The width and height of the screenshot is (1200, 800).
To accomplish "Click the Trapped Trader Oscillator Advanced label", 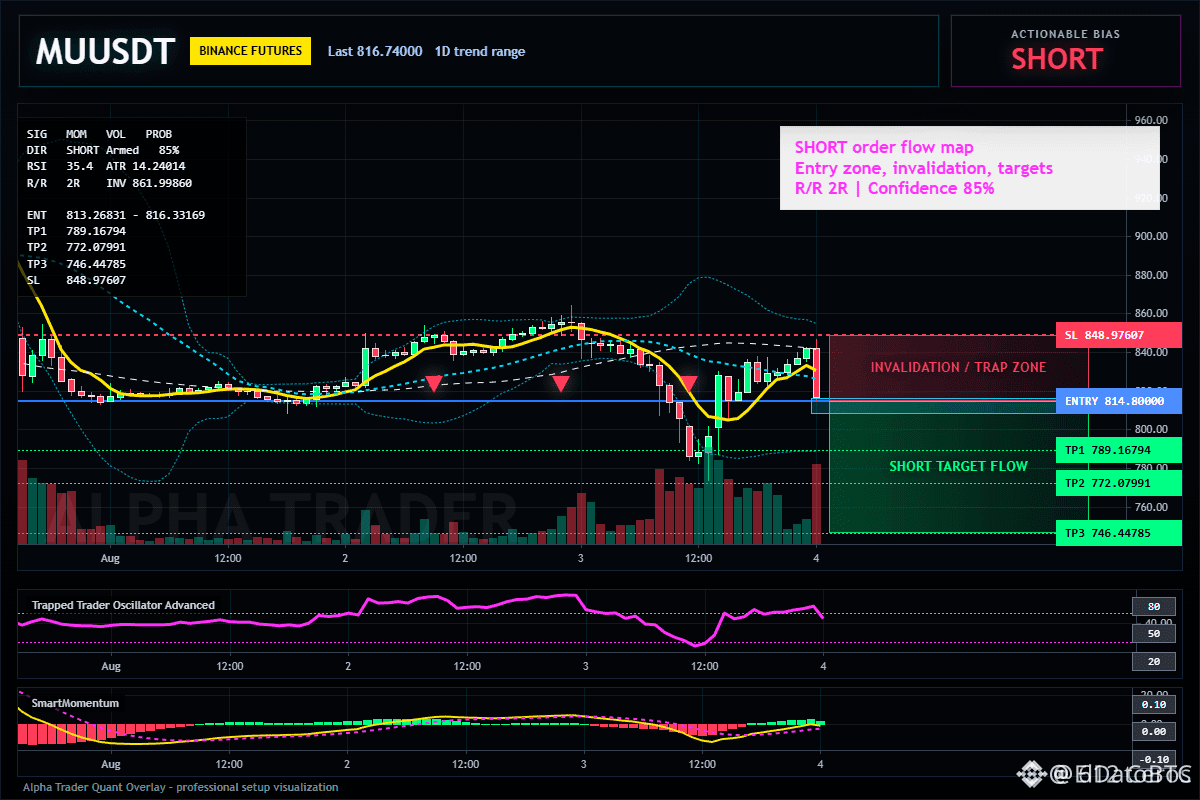I will [123, 605].
